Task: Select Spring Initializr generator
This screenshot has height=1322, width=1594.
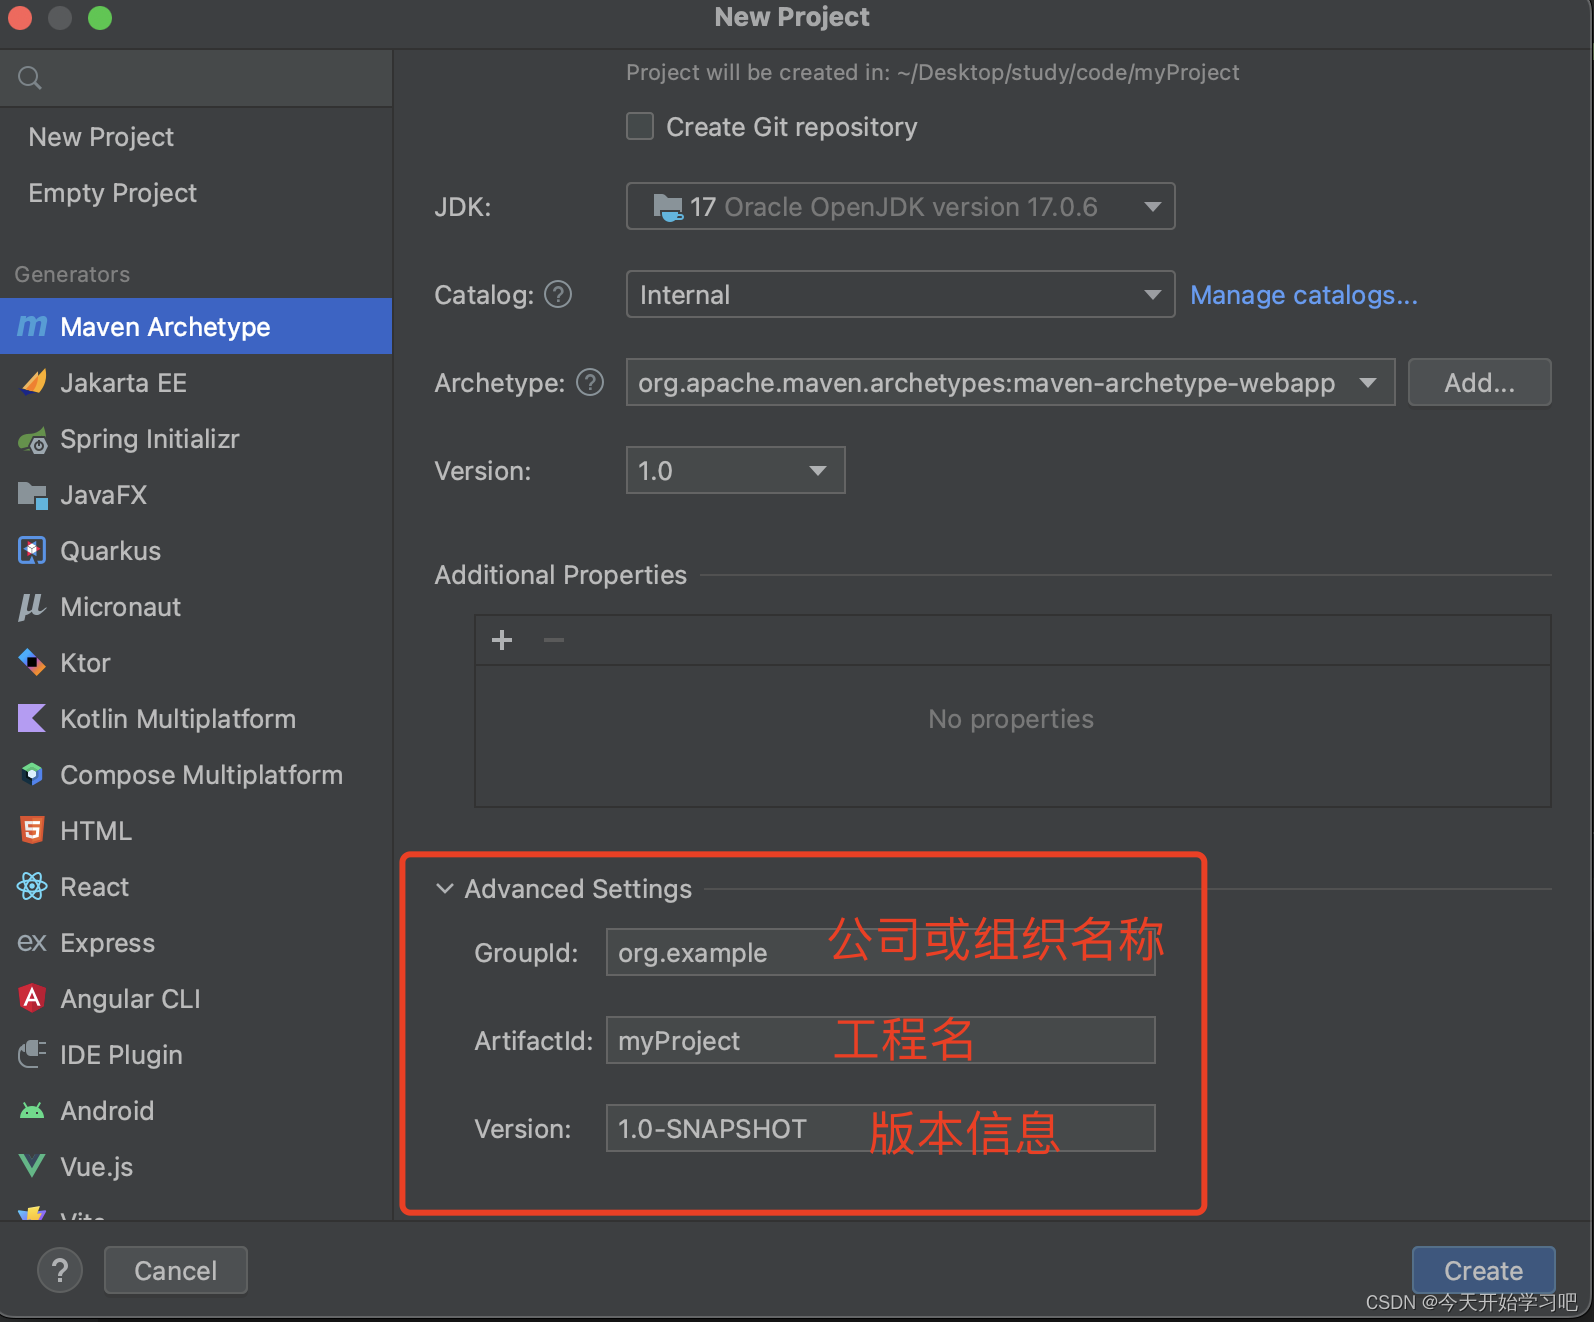Action: [x=196, y=438]
